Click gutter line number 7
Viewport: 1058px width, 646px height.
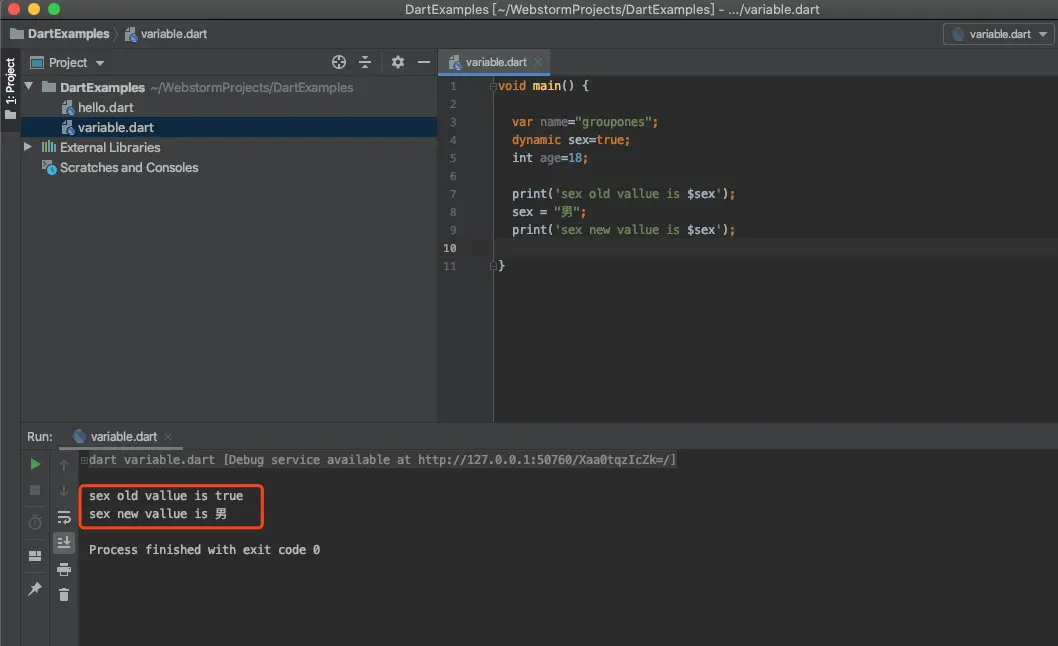453,194
